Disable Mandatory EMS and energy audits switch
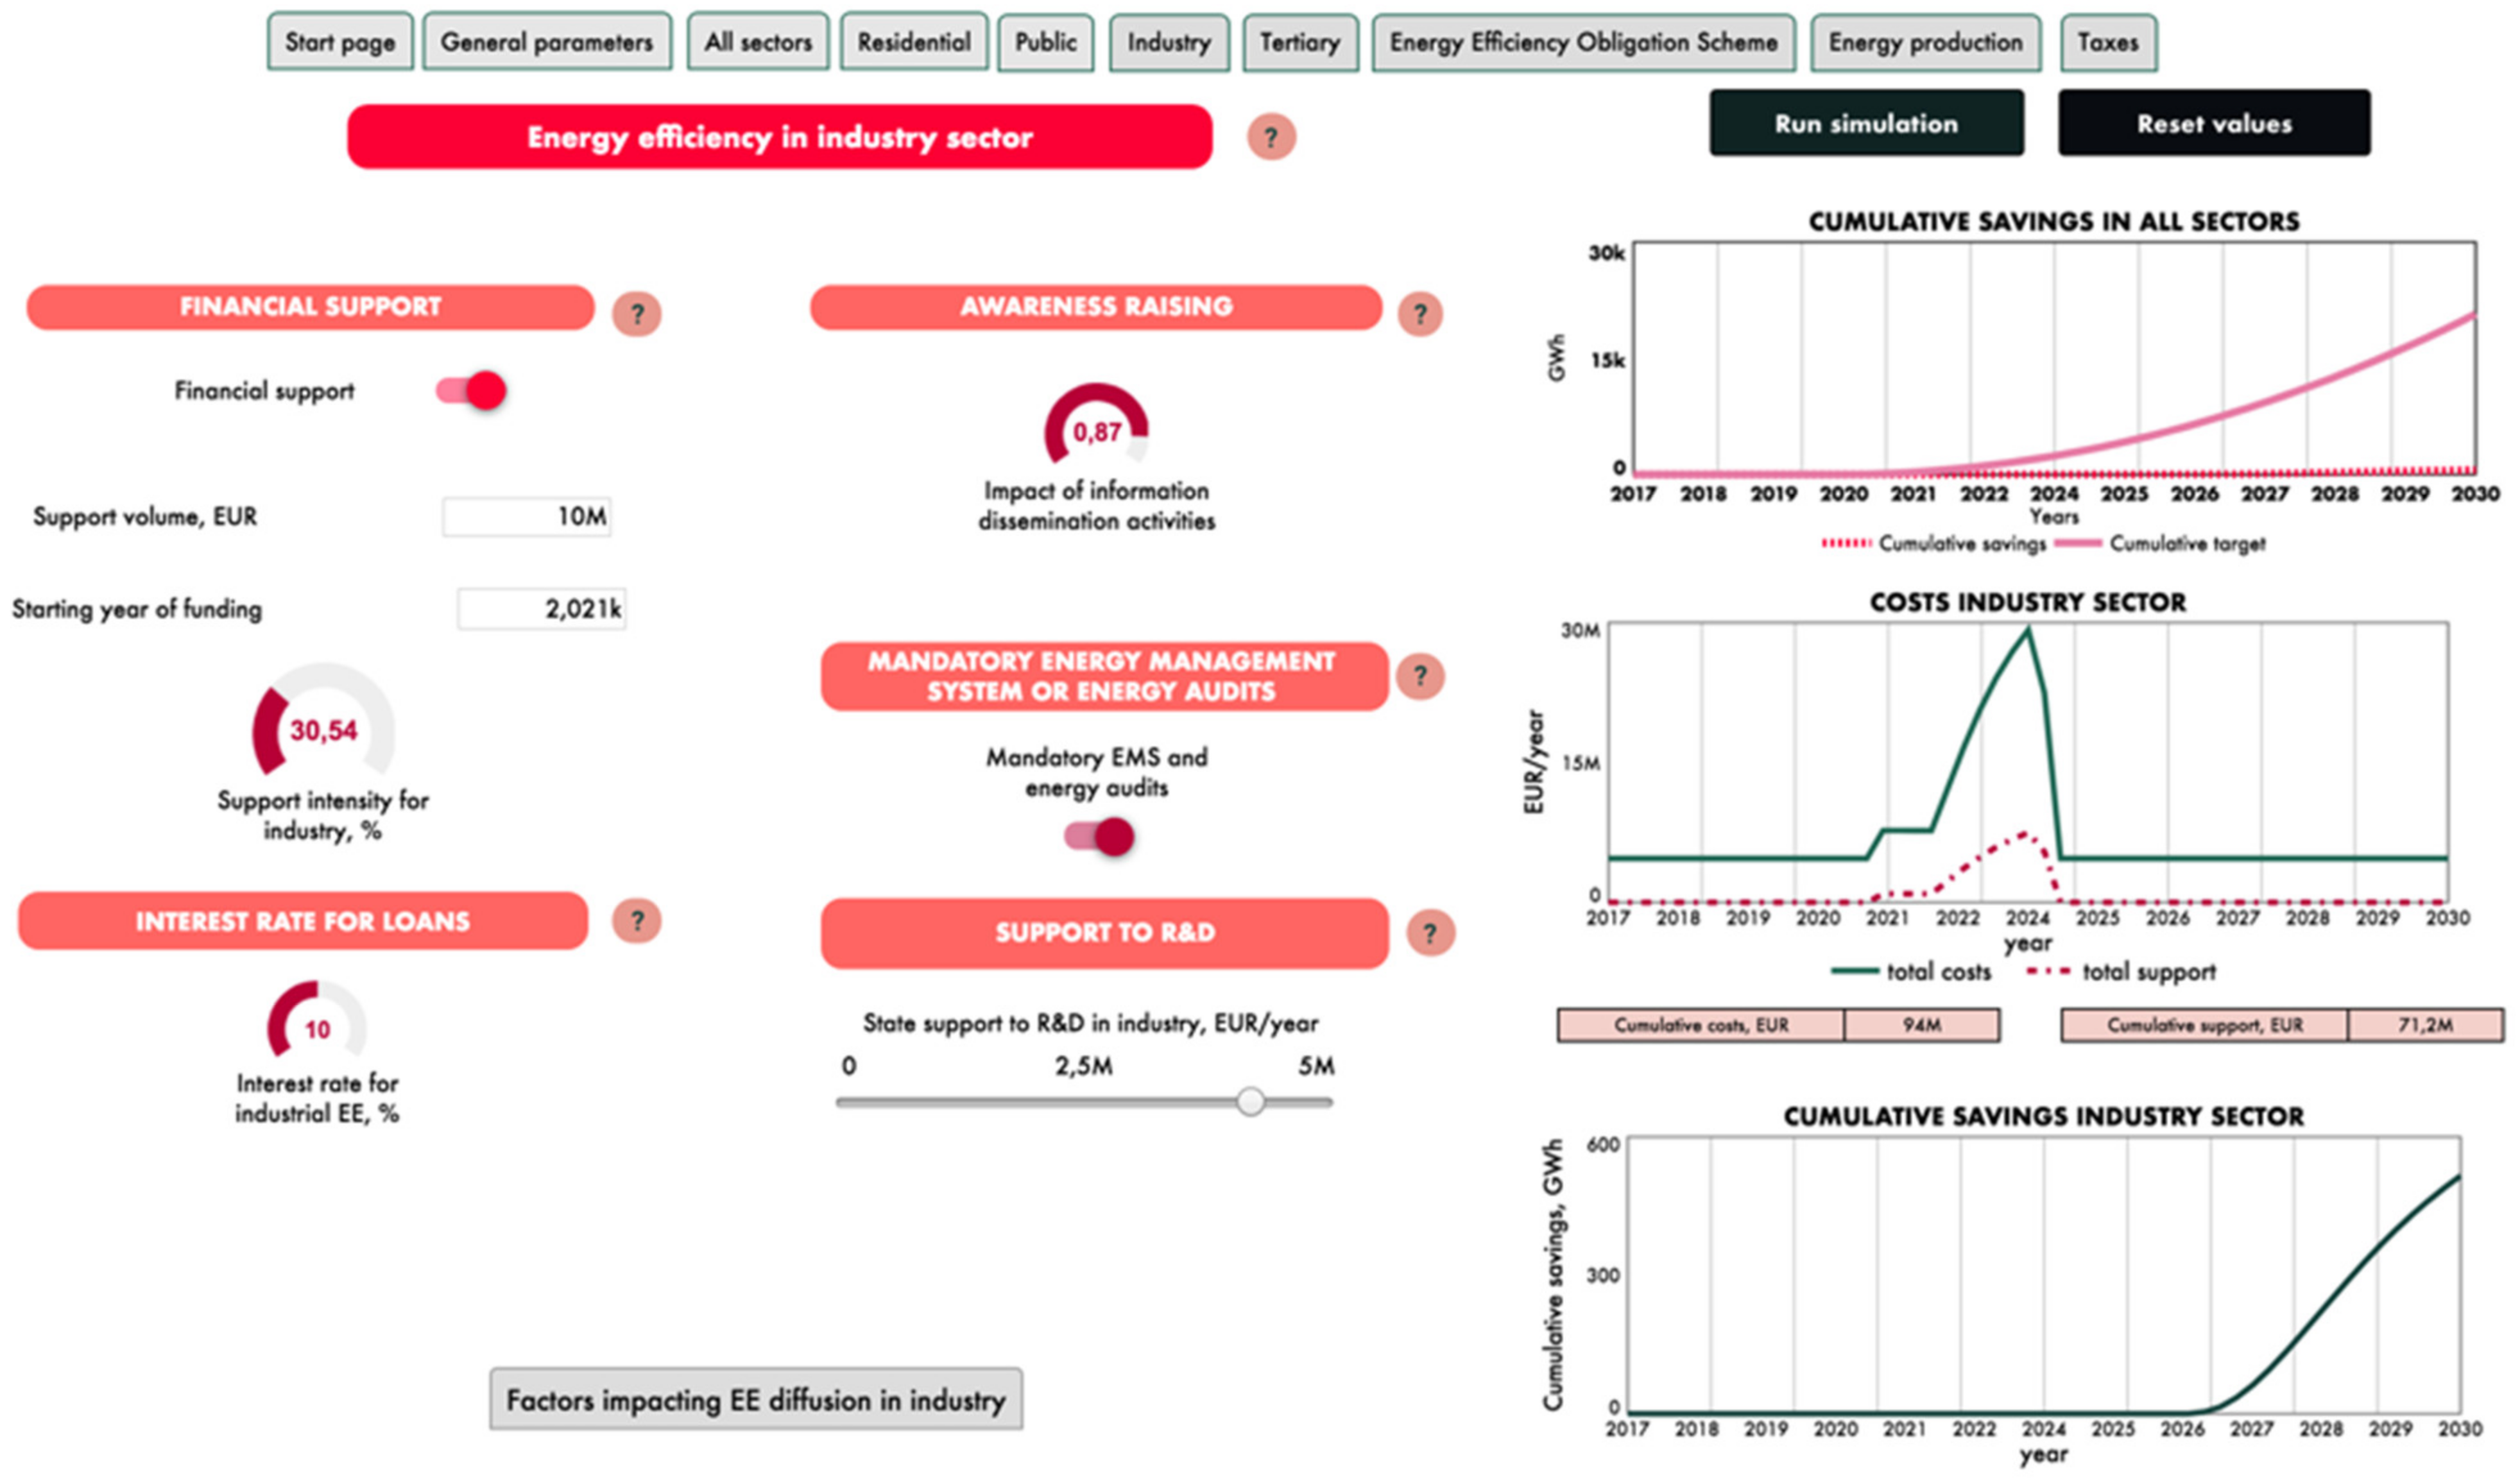2520x1480 pixels. click(1099, 836)
